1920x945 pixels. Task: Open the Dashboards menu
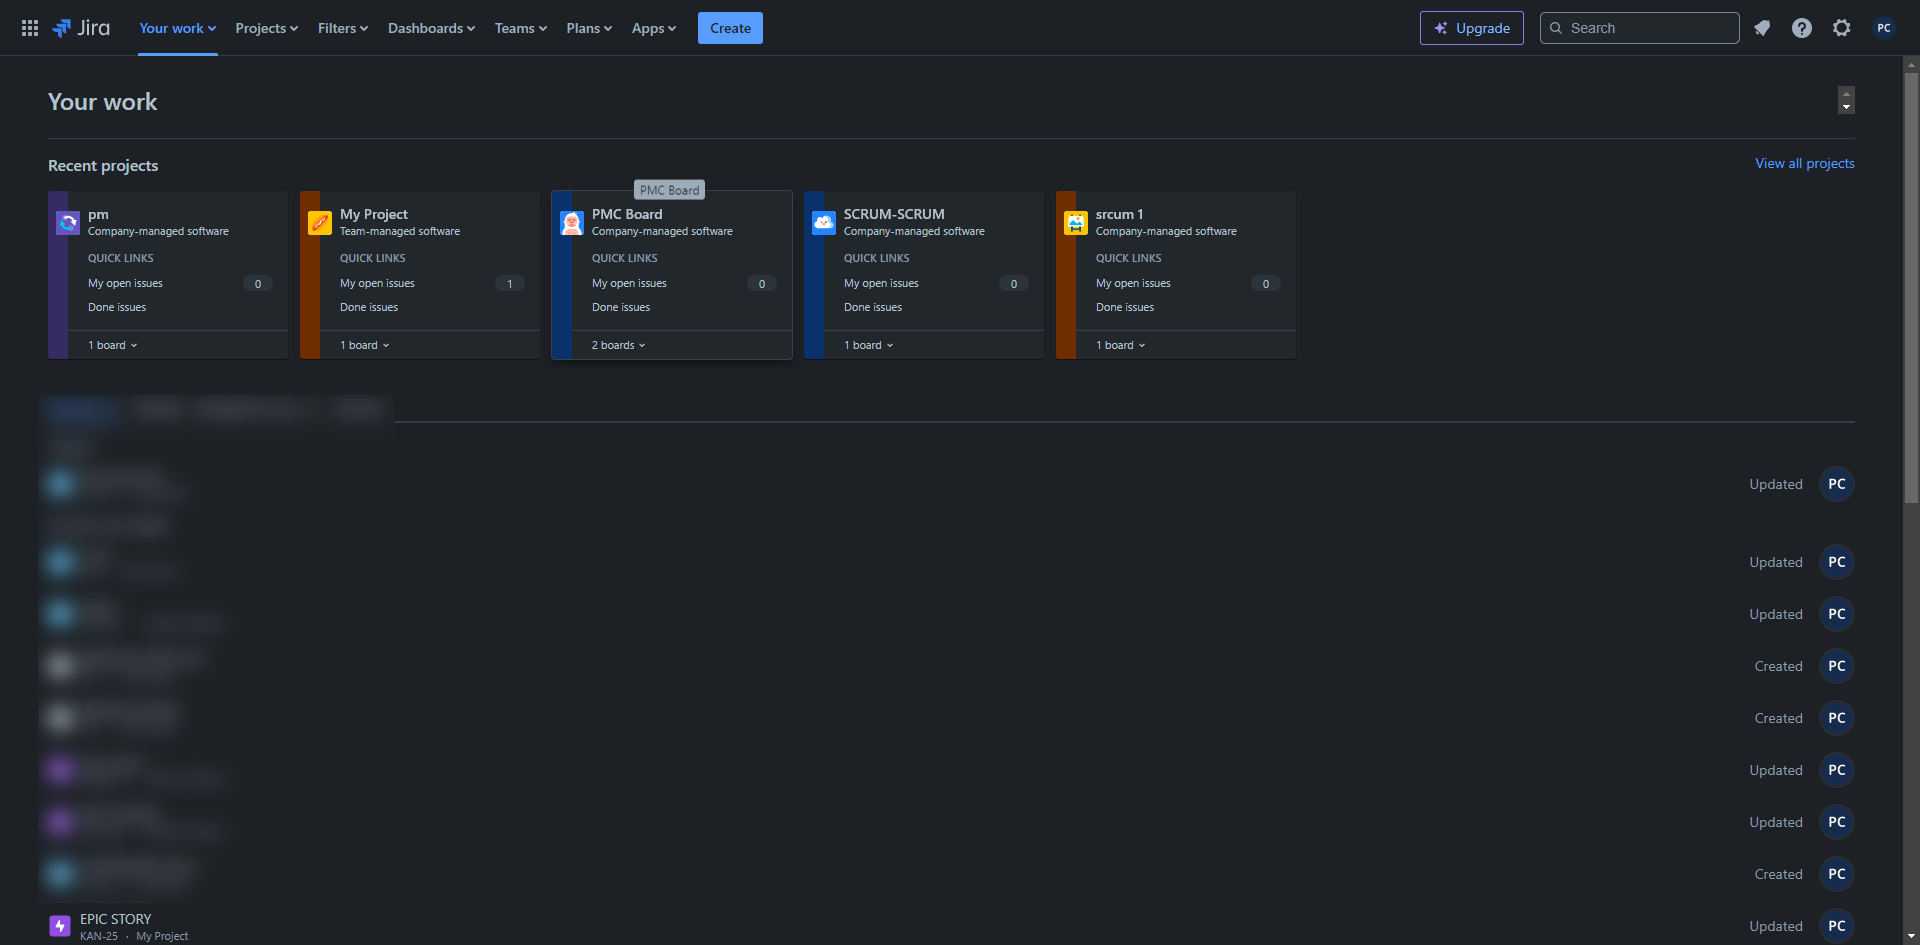431,28
